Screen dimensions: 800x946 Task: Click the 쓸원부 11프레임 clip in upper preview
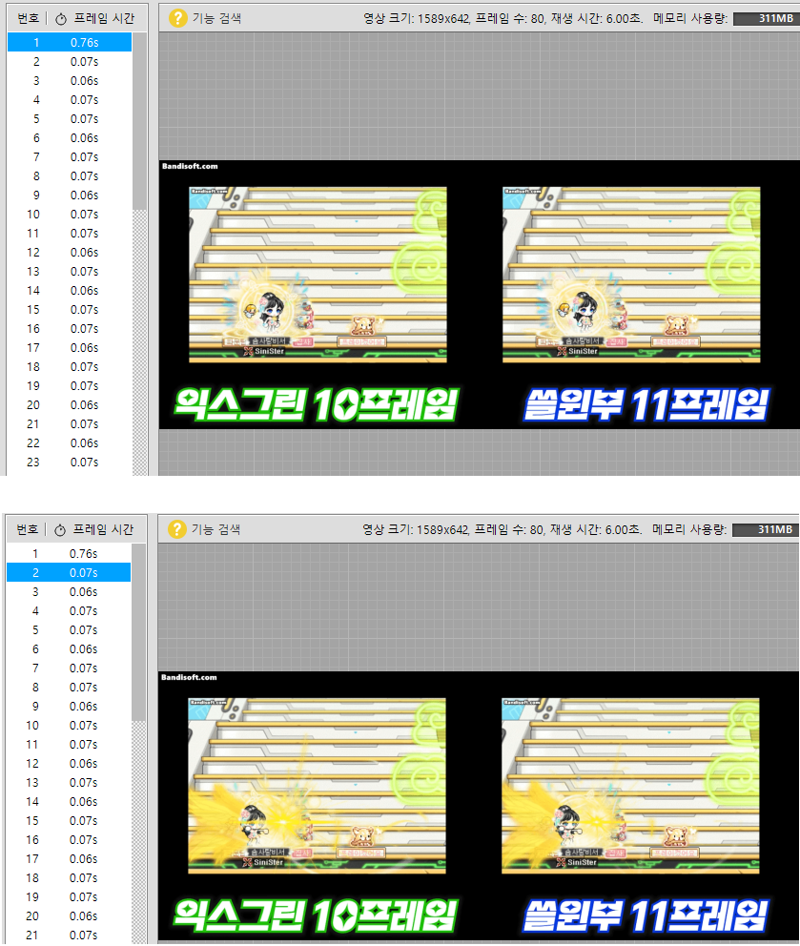coord(631,275)
